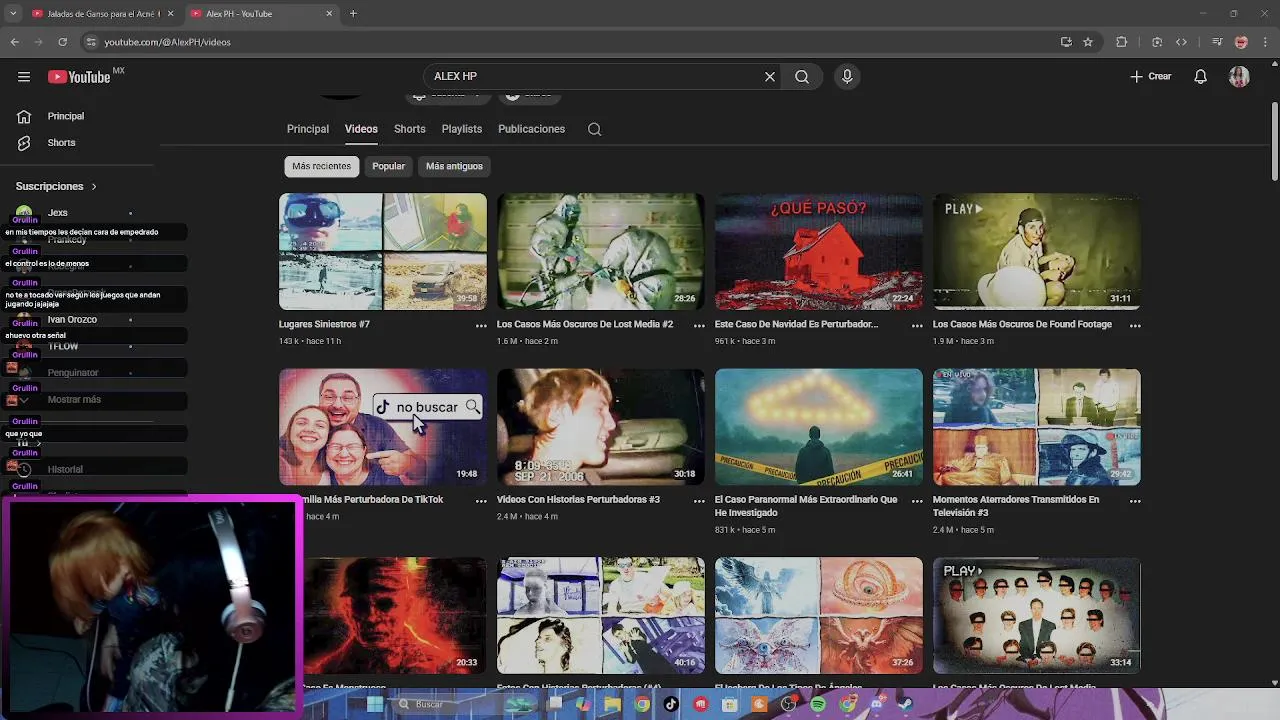1280x720 pixels.
Task: Open the Chrome extensions puzzle icon
Action: point(1122,42)
